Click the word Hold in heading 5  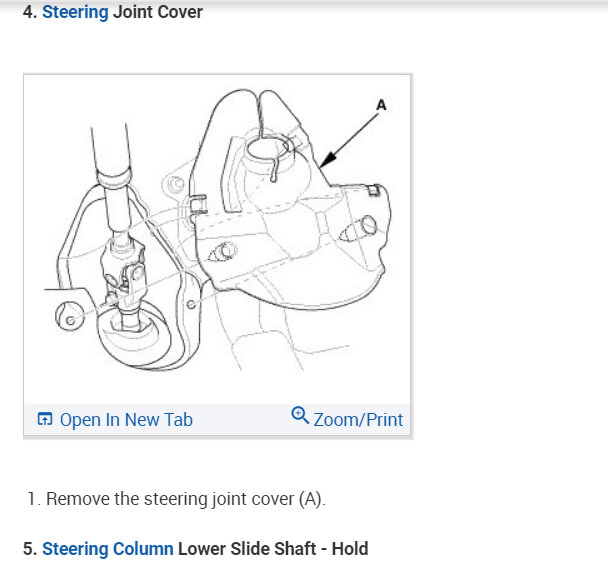pos(350,549)
